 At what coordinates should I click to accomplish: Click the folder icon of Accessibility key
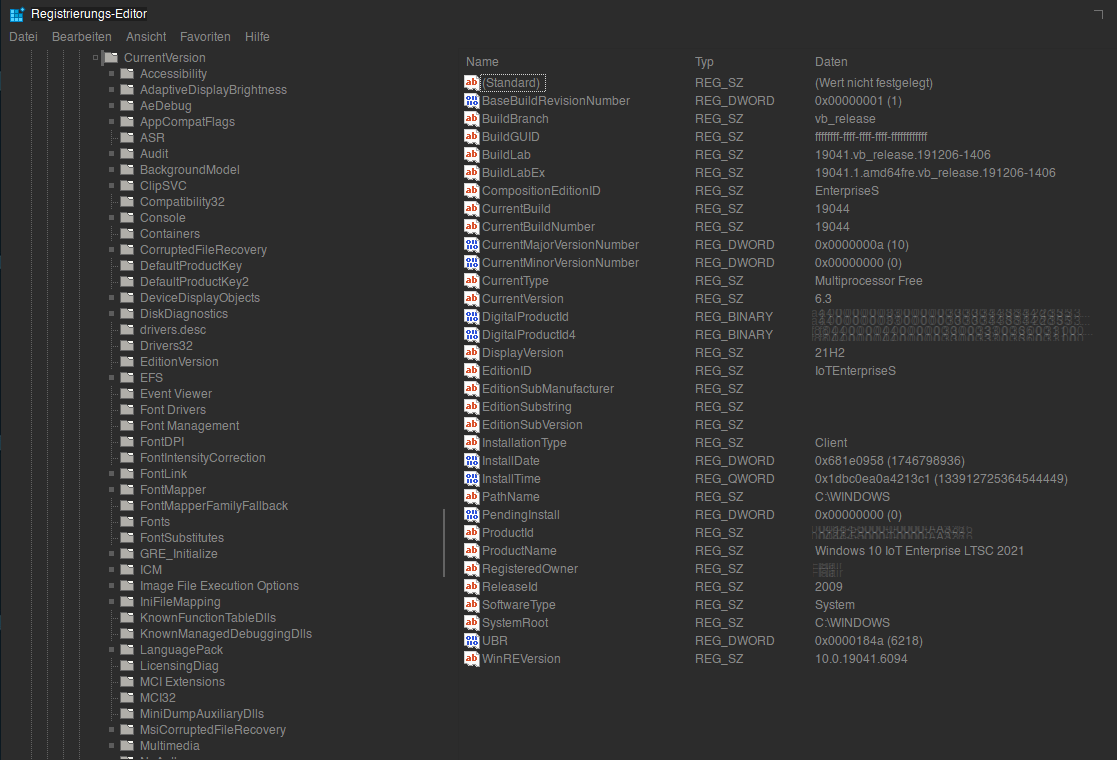click(x=128, y=73)
